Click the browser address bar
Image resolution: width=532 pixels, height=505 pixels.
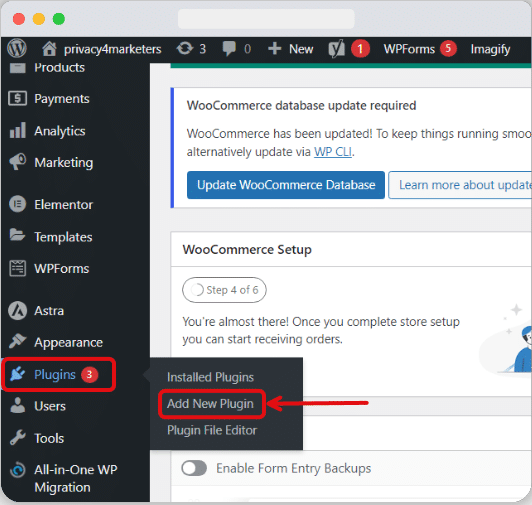pos(266,19)
